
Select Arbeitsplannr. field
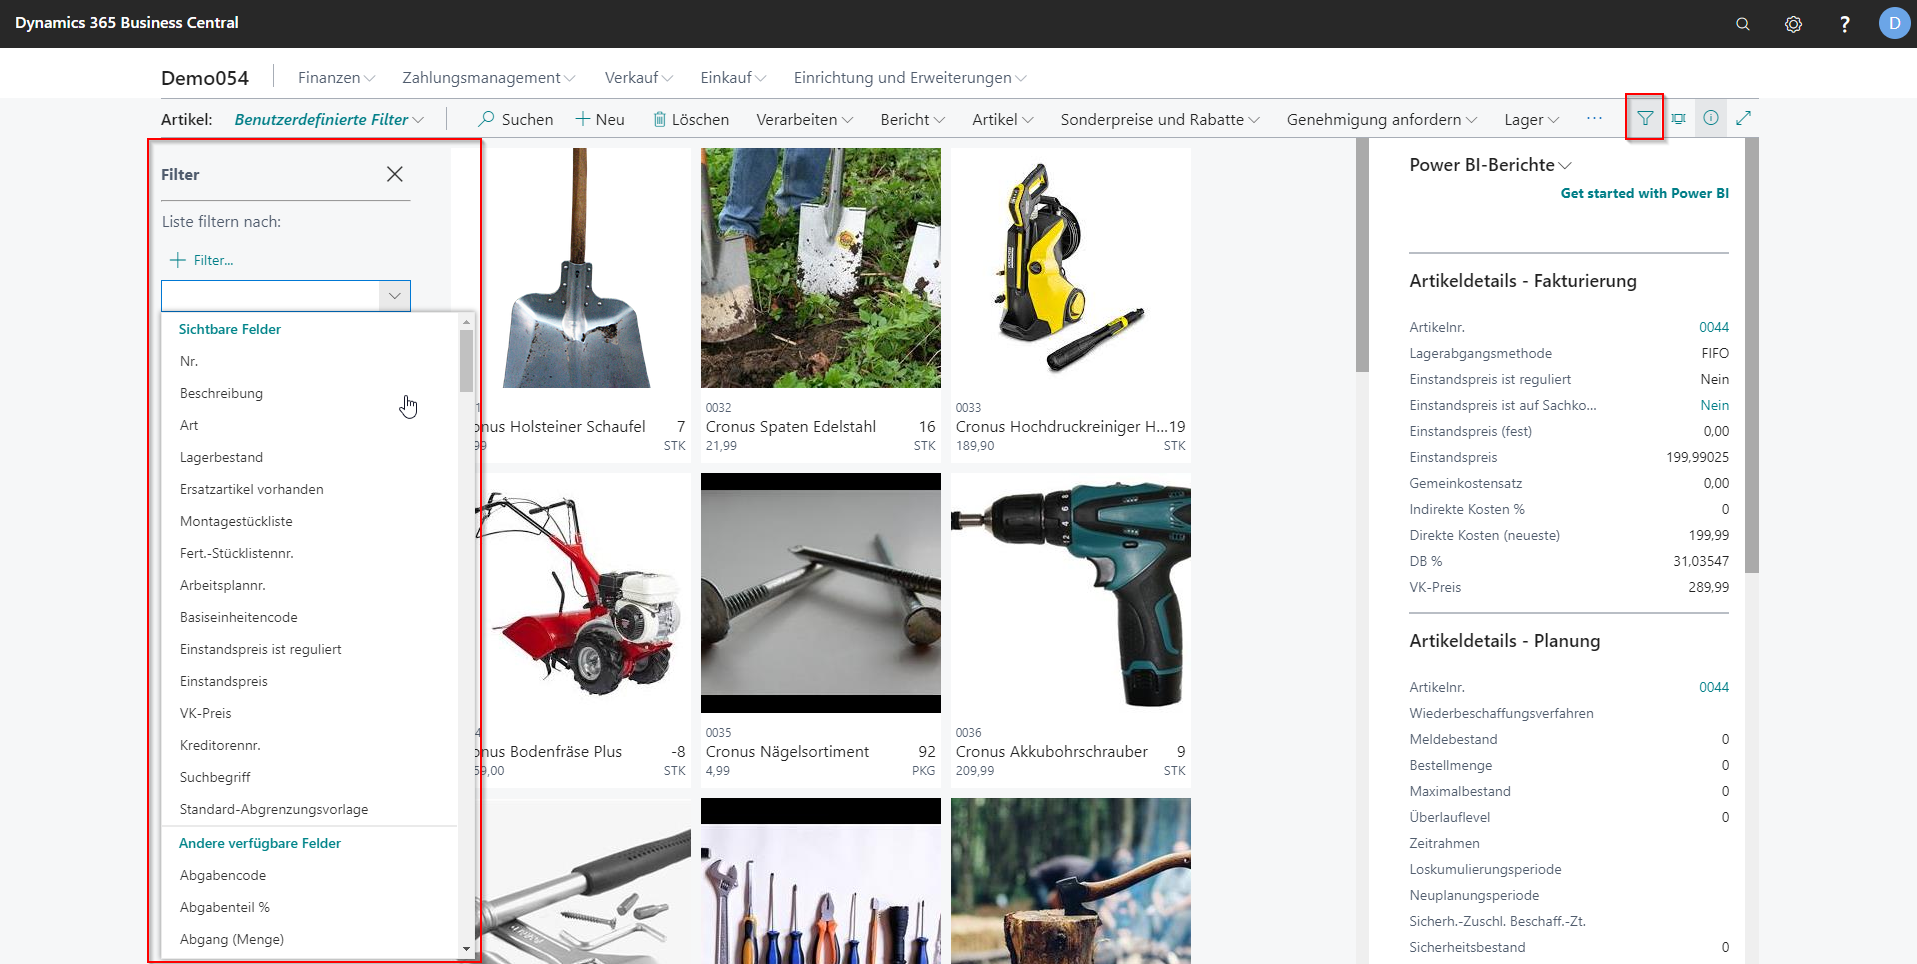tap(311, 585)
